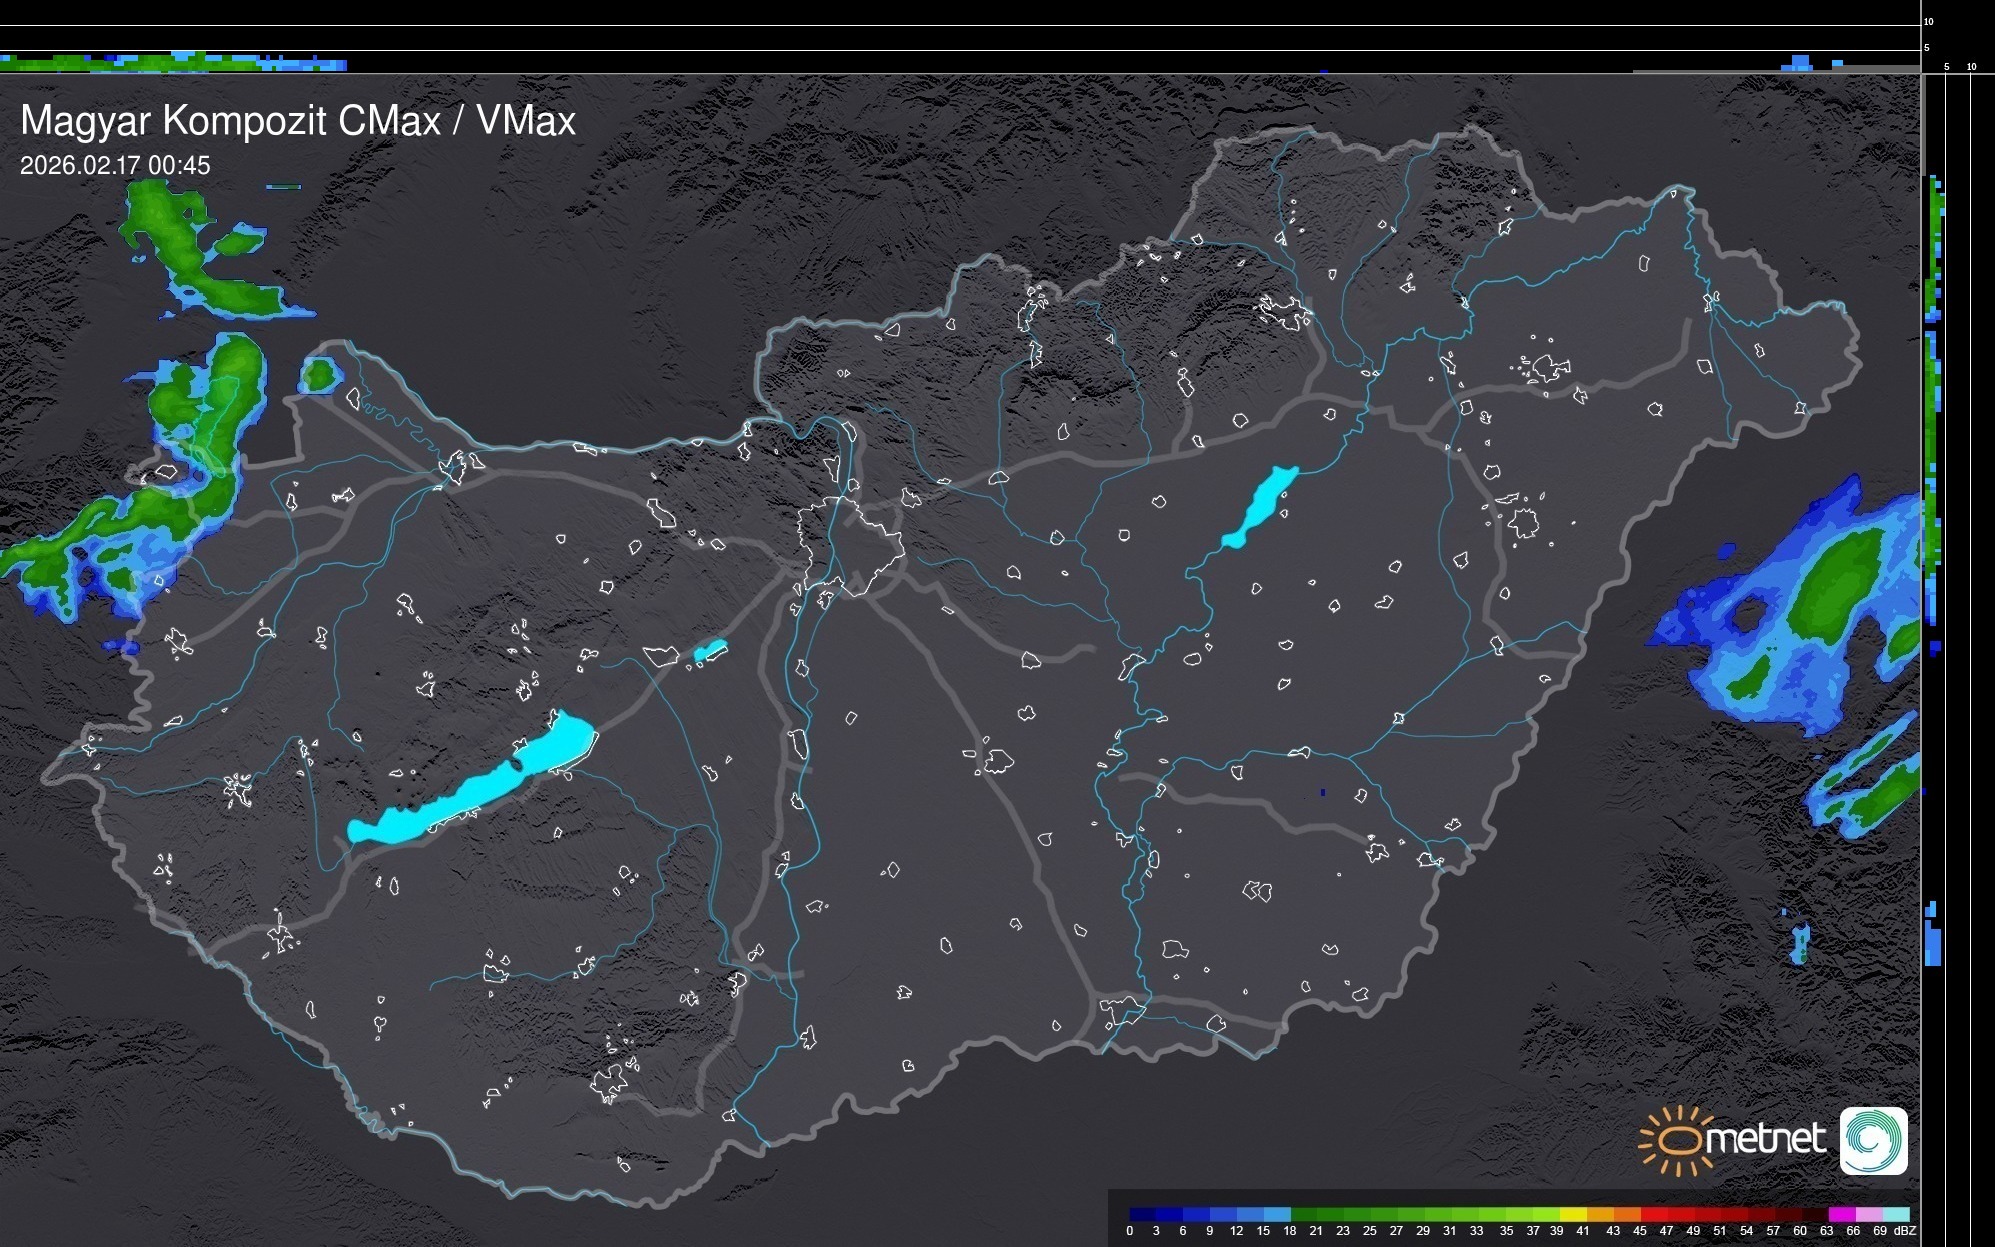The image size is (1995, 1247).
Task: Click the 2026.02.17 00:45 timestamp
Action: [115, 165]
